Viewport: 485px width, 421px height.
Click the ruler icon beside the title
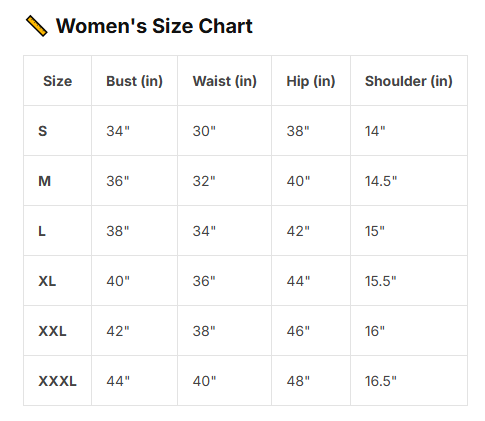point(37,26)
